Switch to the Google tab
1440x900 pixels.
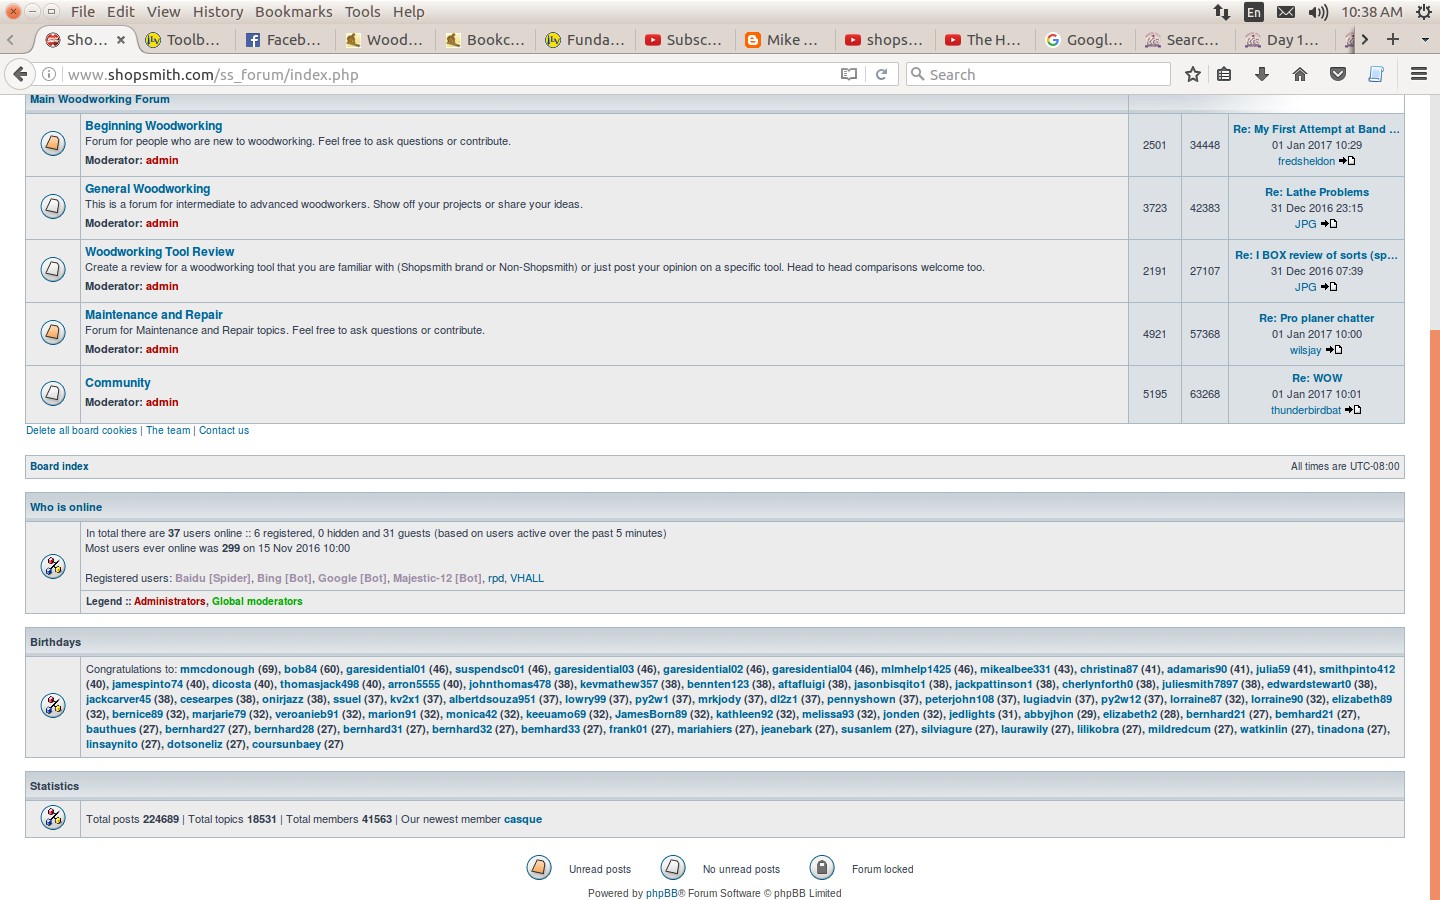pos(1084,40)
